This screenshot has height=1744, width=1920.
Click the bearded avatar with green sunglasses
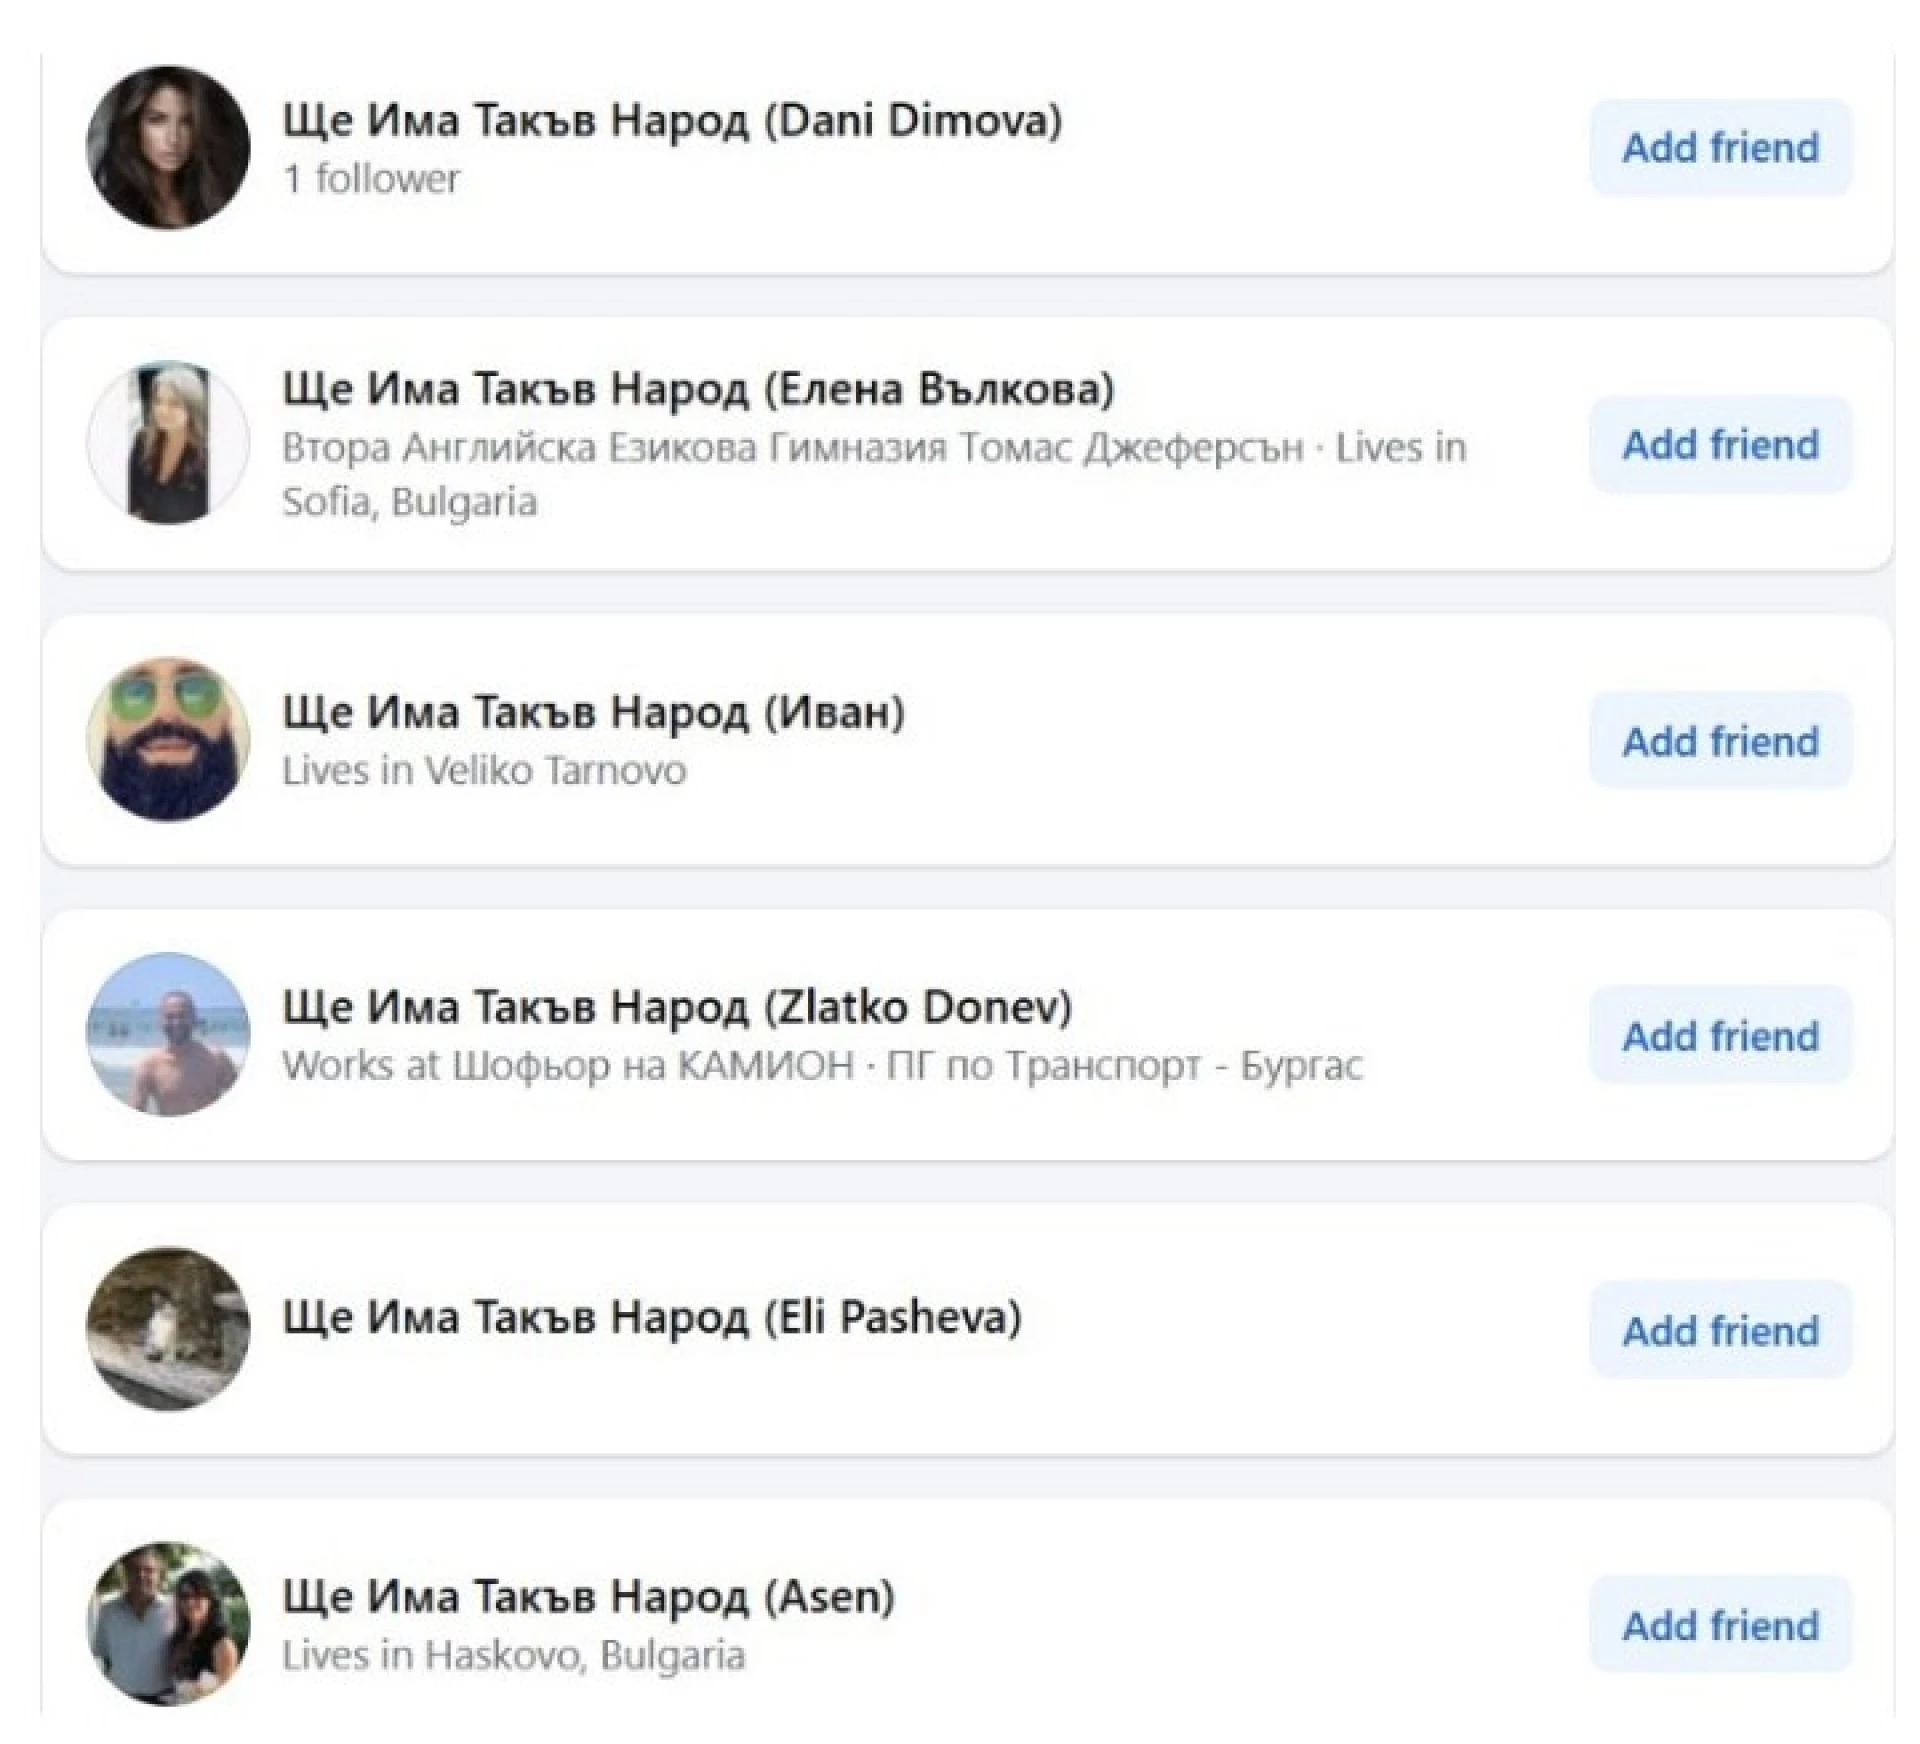(168, 739)
